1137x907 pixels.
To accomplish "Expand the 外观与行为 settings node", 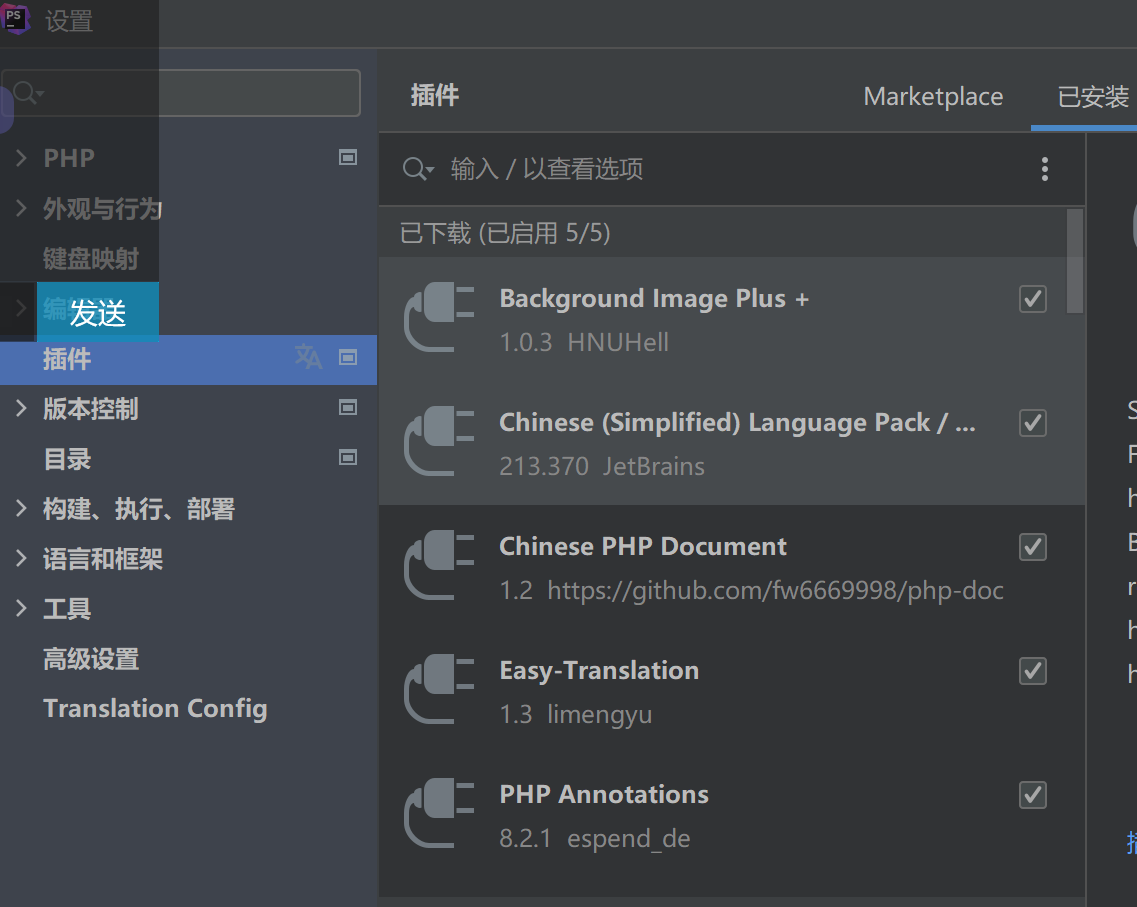I will [x=21, y=208].
